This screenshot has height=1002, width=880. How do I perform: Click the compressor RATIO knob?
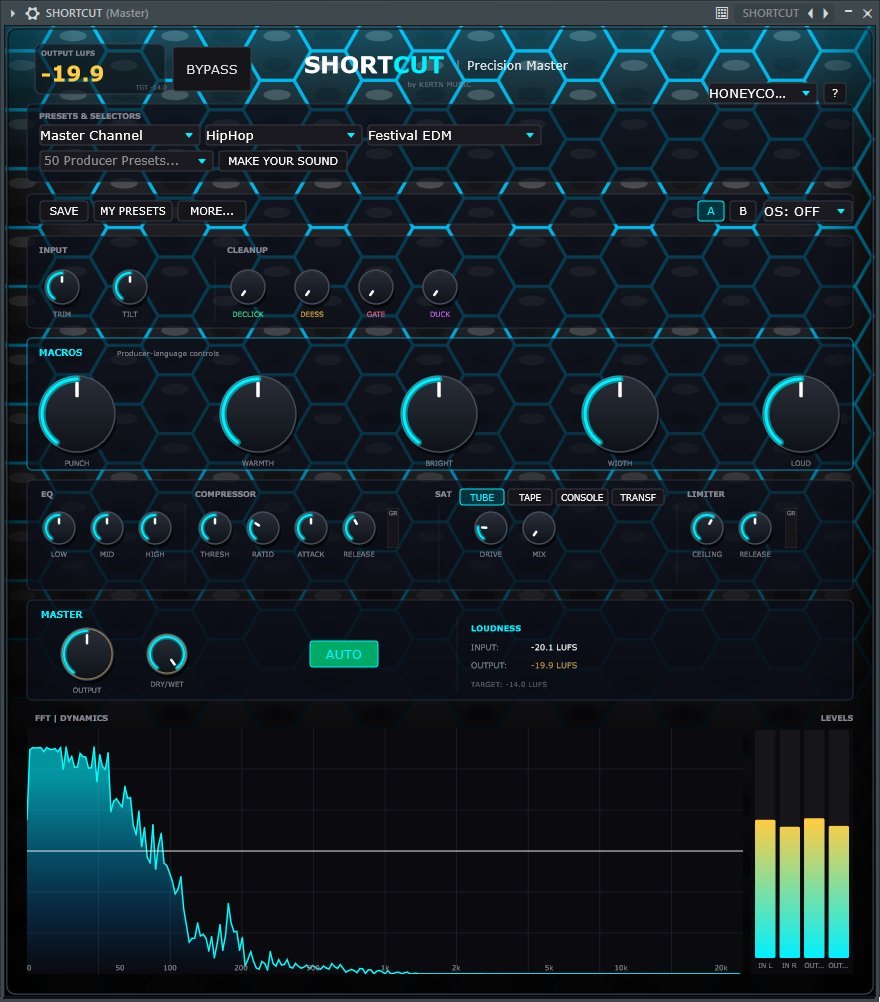coord(263,528)
